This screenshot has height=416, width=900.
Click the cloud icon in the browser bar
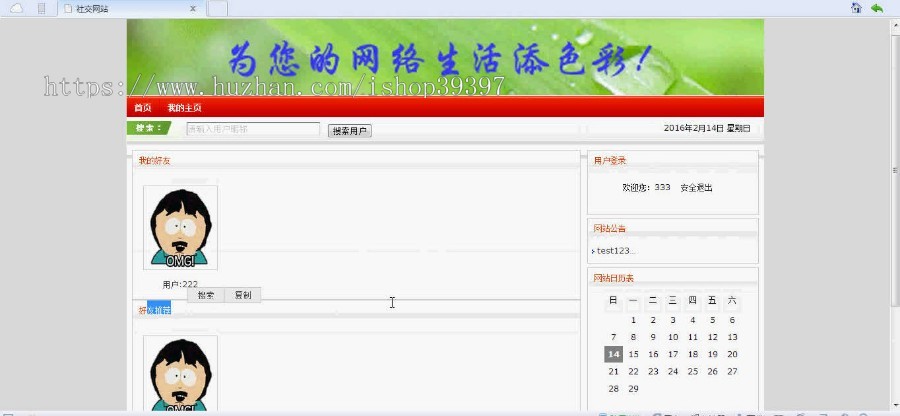click(x=17, y=8)
